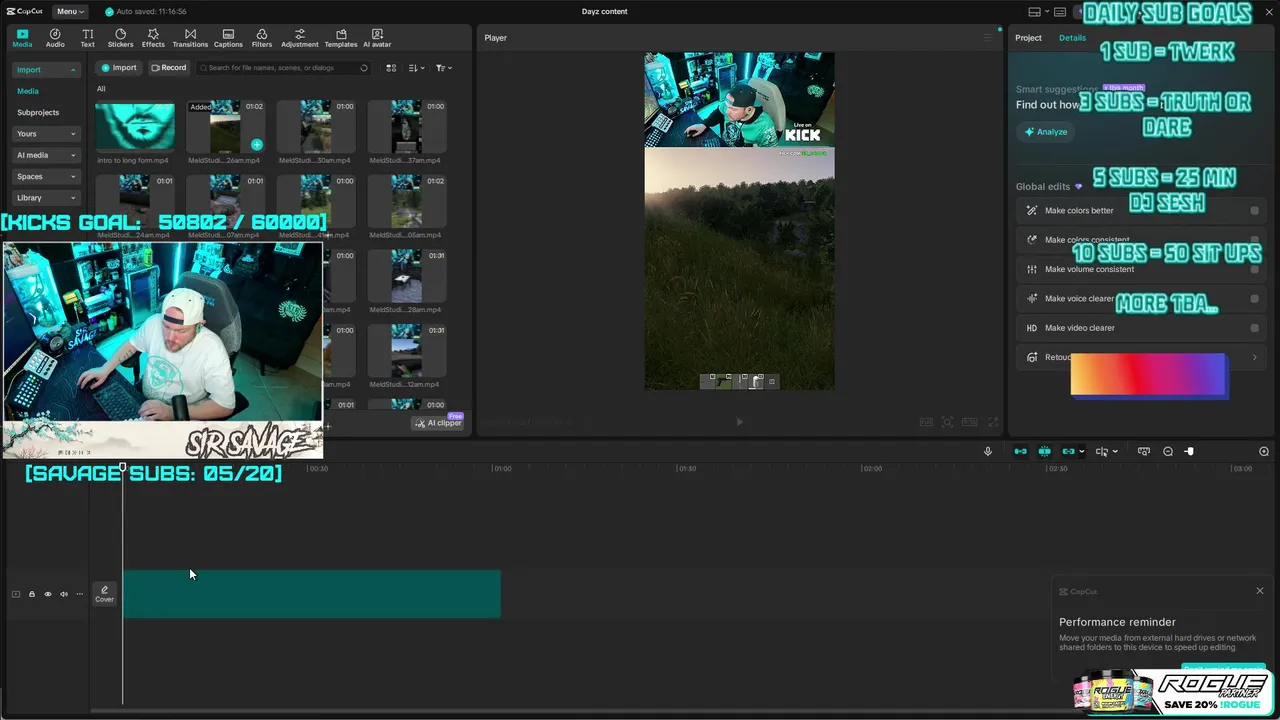Image resolution: width=1280 pixels, height=720 pixels.
Task: Lock the video track
Action: 31,594
